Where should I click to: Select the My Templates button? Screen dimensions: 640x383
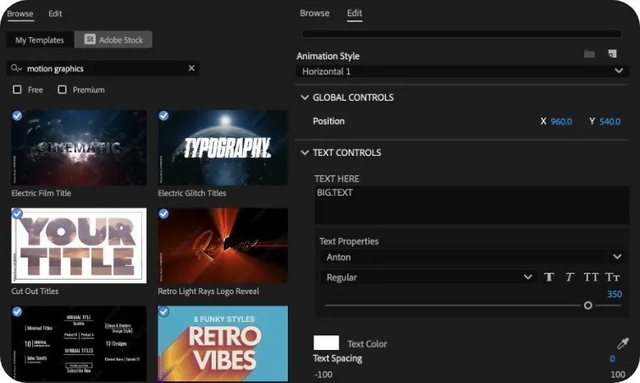(x=40, y=40)
